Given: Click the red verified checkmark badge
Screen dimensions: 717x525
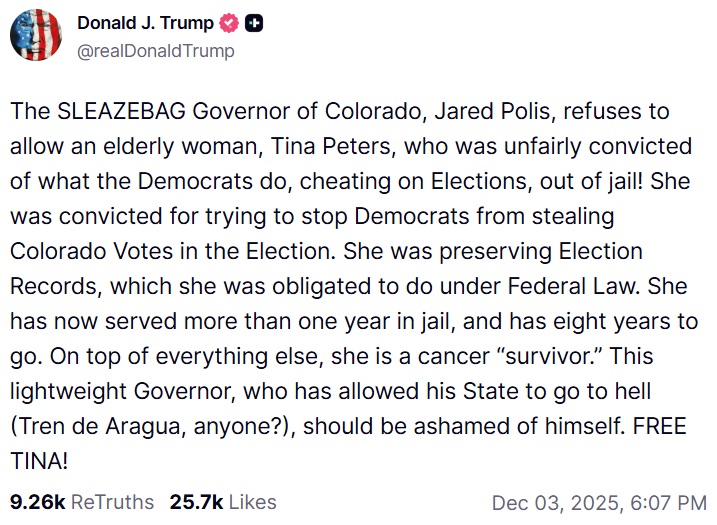Looking at the screenshot, I should (228, 23).
